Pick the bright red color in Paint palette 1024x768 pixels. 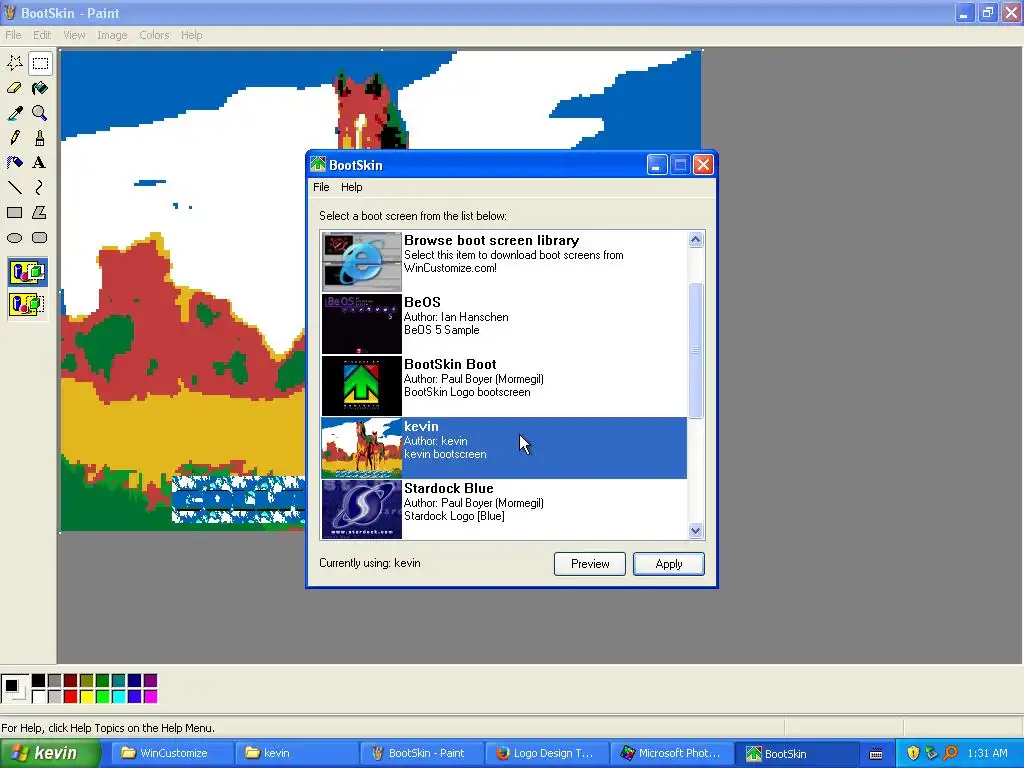[x=71, y=697]
